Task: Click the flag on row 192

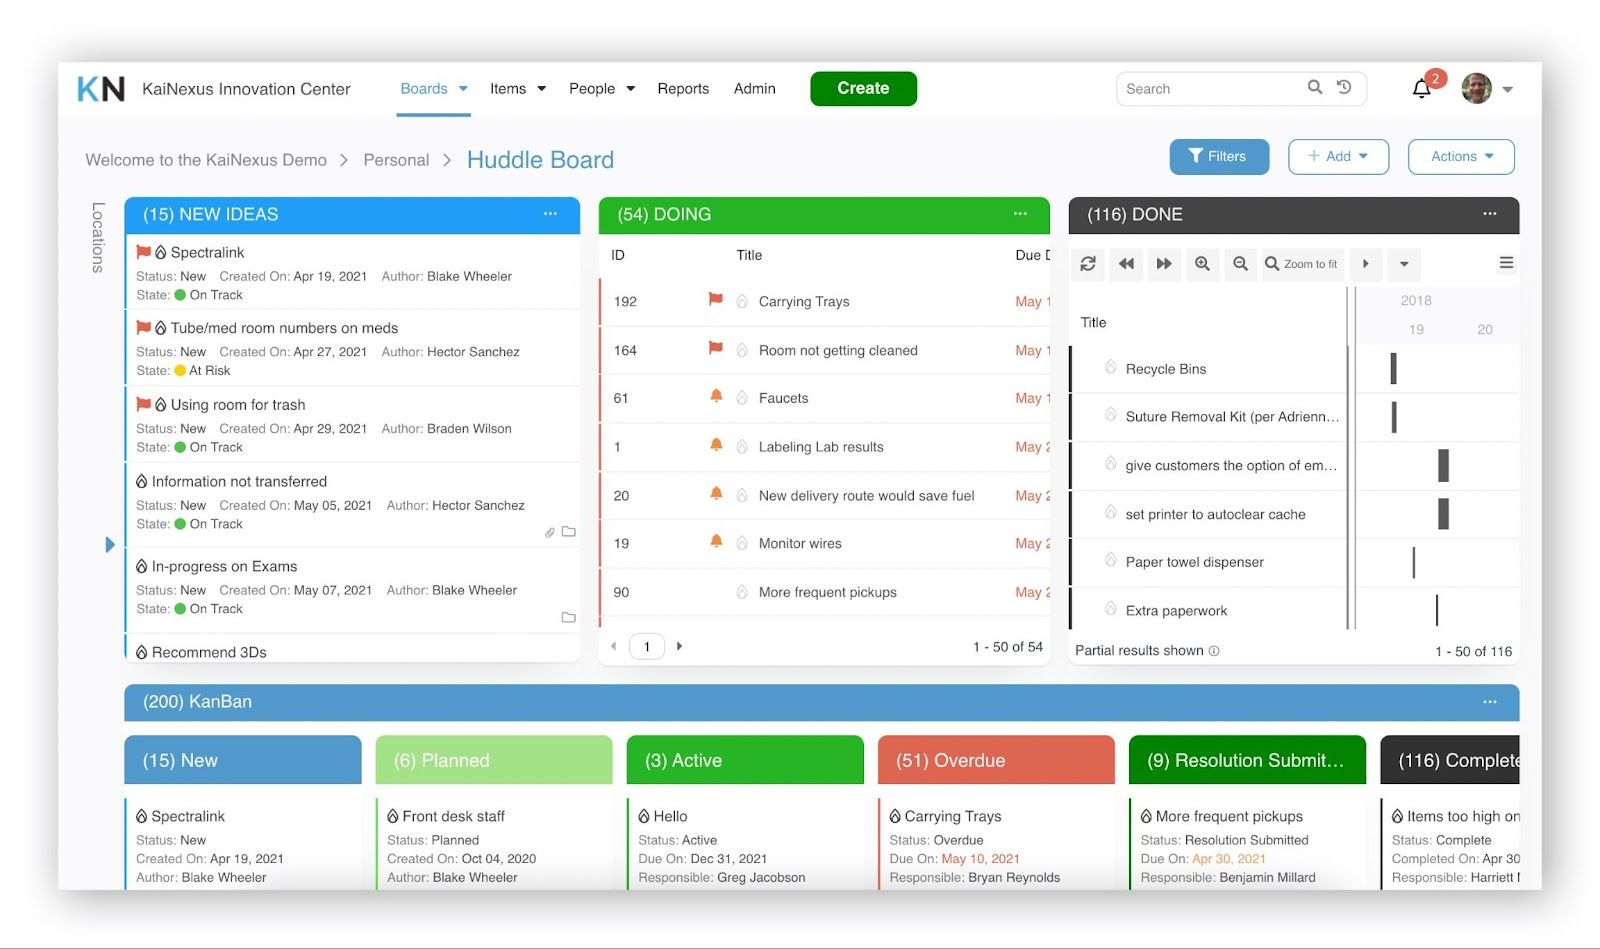Action: pyautogui.click(x=716, y=299)
